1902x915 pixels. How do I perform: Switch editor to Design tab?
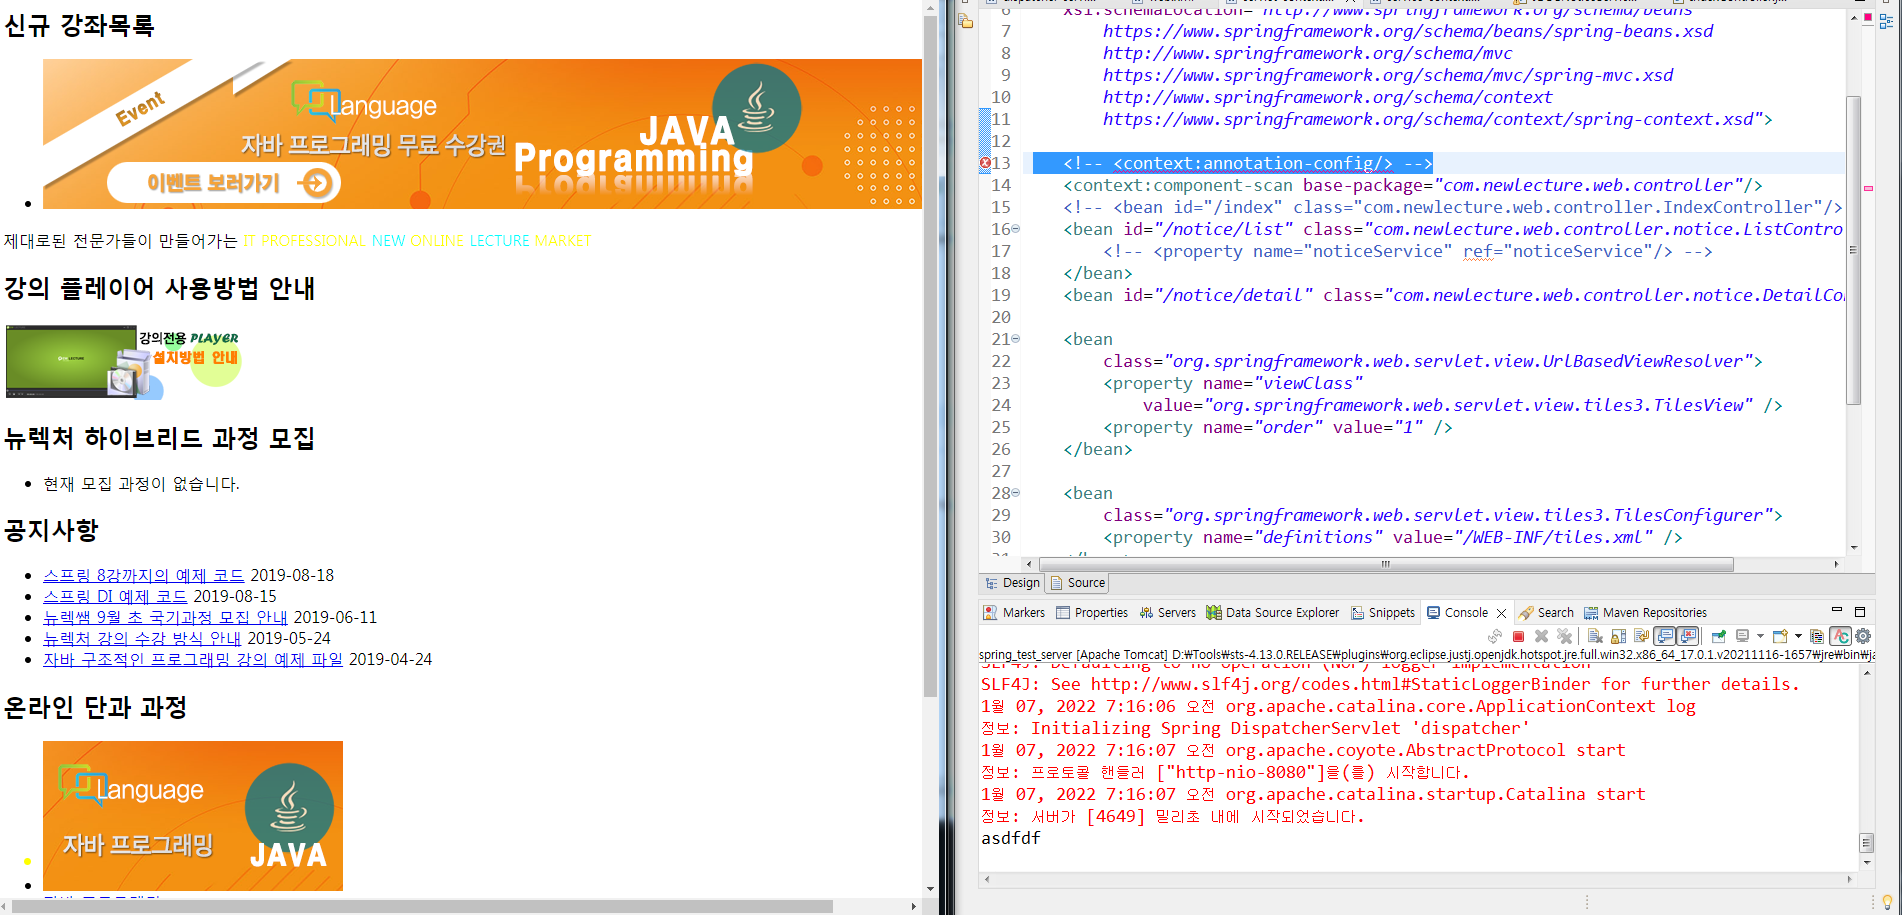(x=1012, y=583)
